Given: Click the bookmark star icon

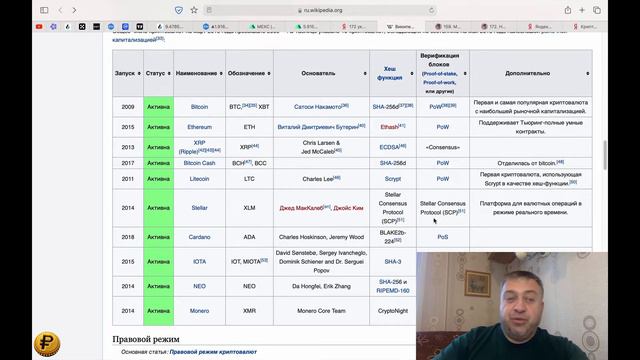Looking at the screenshot, I should click(x=194, y=10).
